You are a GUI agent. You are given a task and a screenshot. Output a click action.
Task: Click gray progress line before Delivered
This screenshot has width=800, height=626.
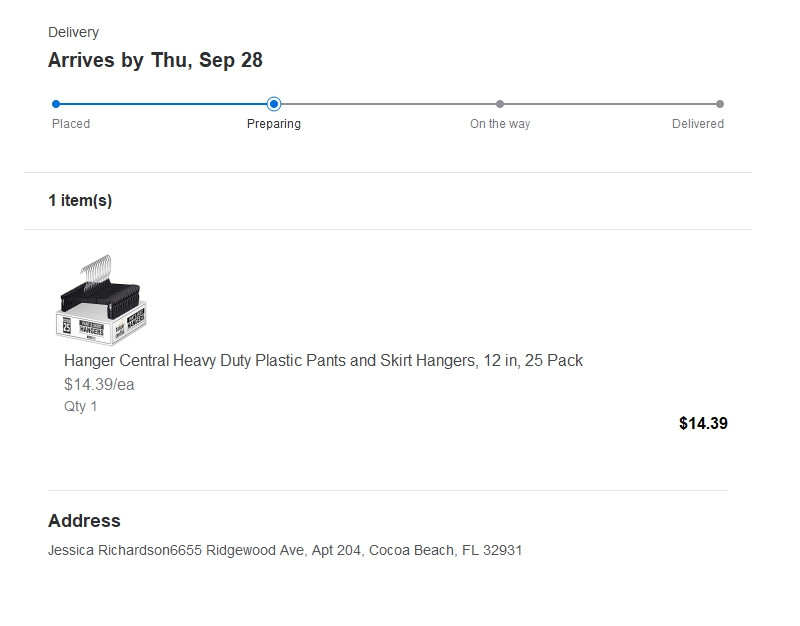click(610, 103)
